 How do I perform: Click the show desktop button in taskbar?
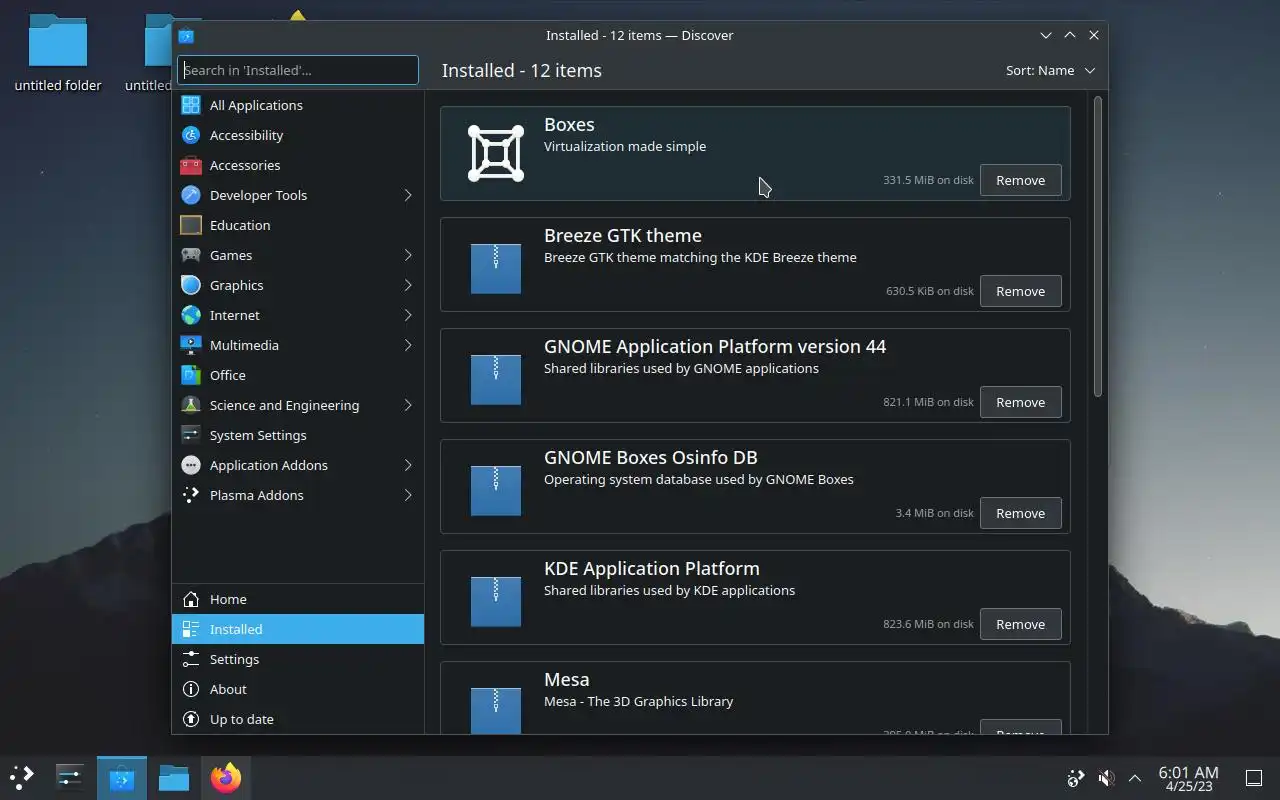(1253, 777)
